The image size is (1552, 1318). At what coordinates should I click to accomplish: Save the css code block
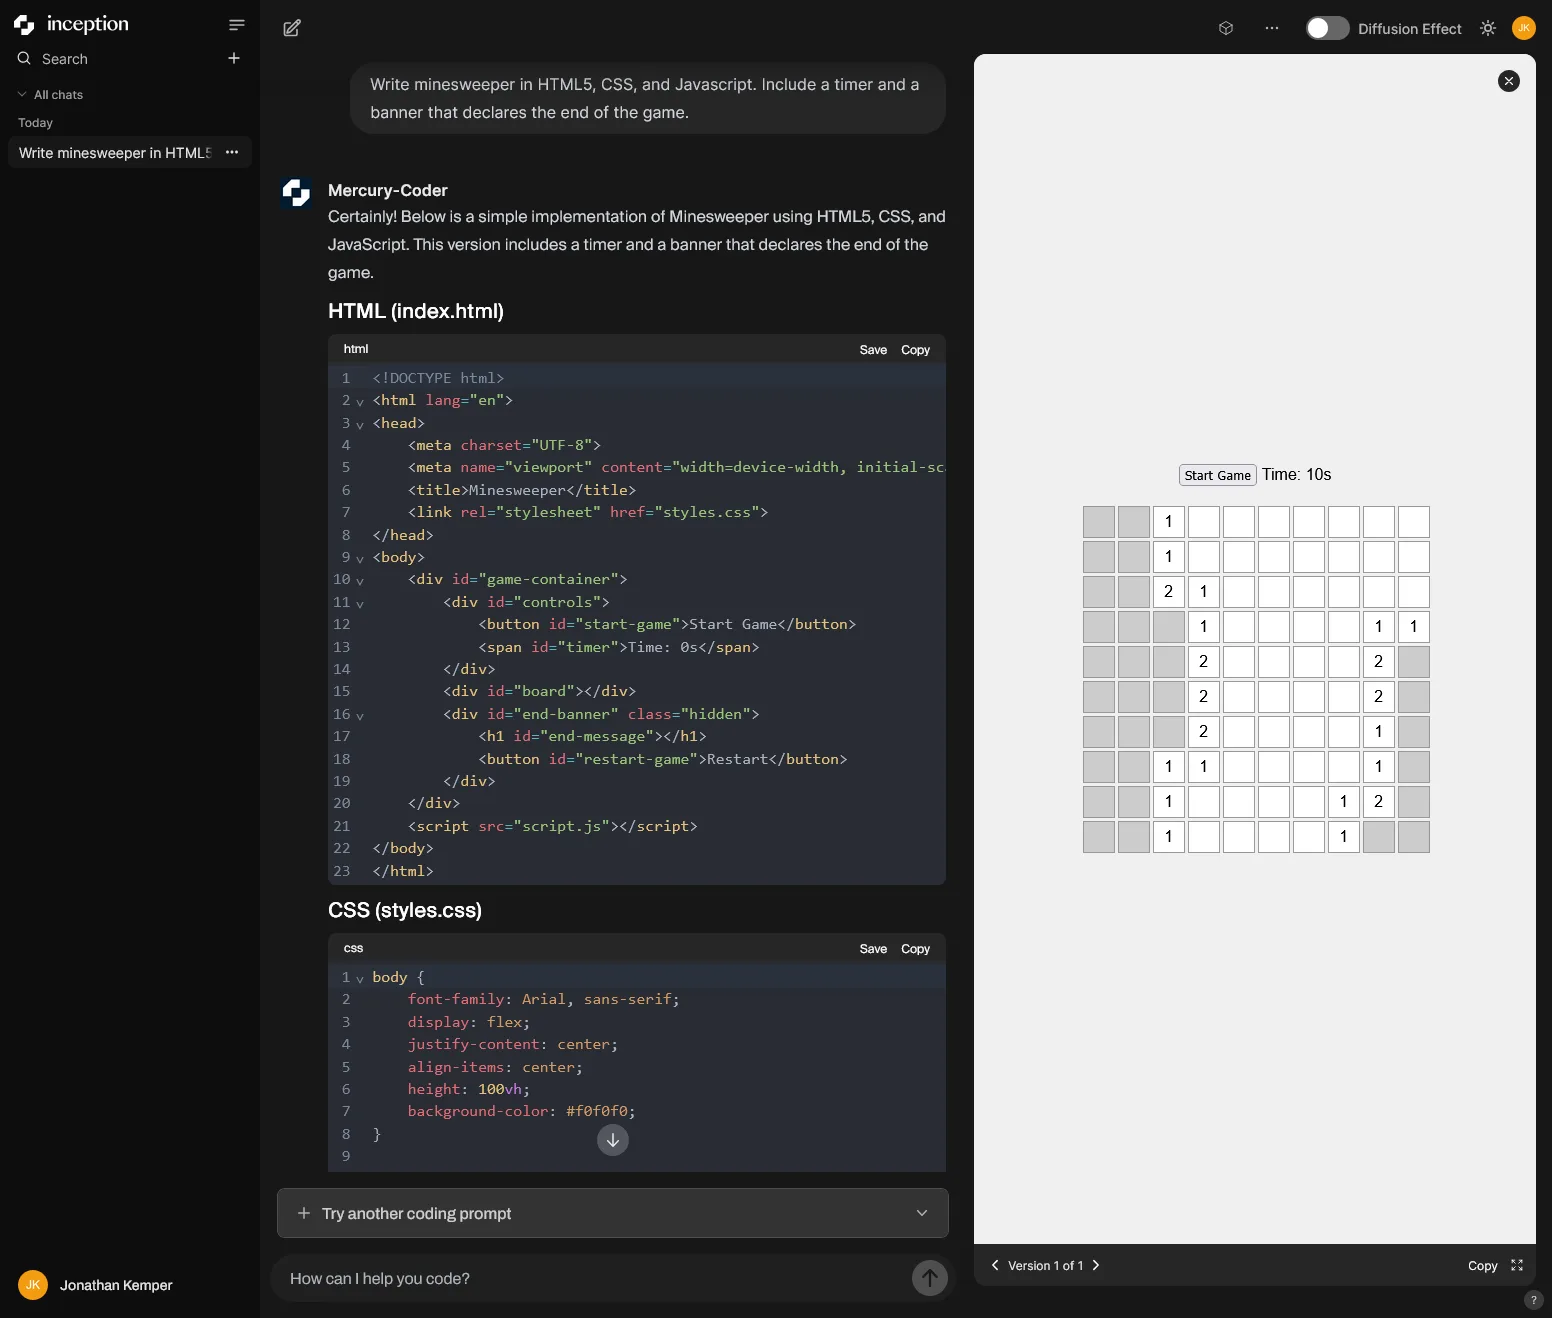click(873, 949)
